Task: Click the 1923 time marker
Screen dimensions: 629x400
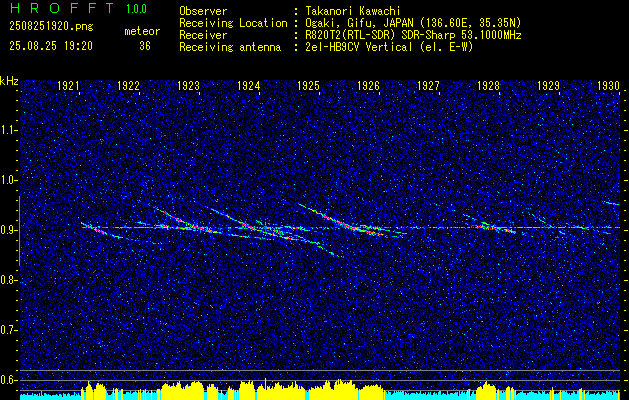Action: tap(189, 85)
